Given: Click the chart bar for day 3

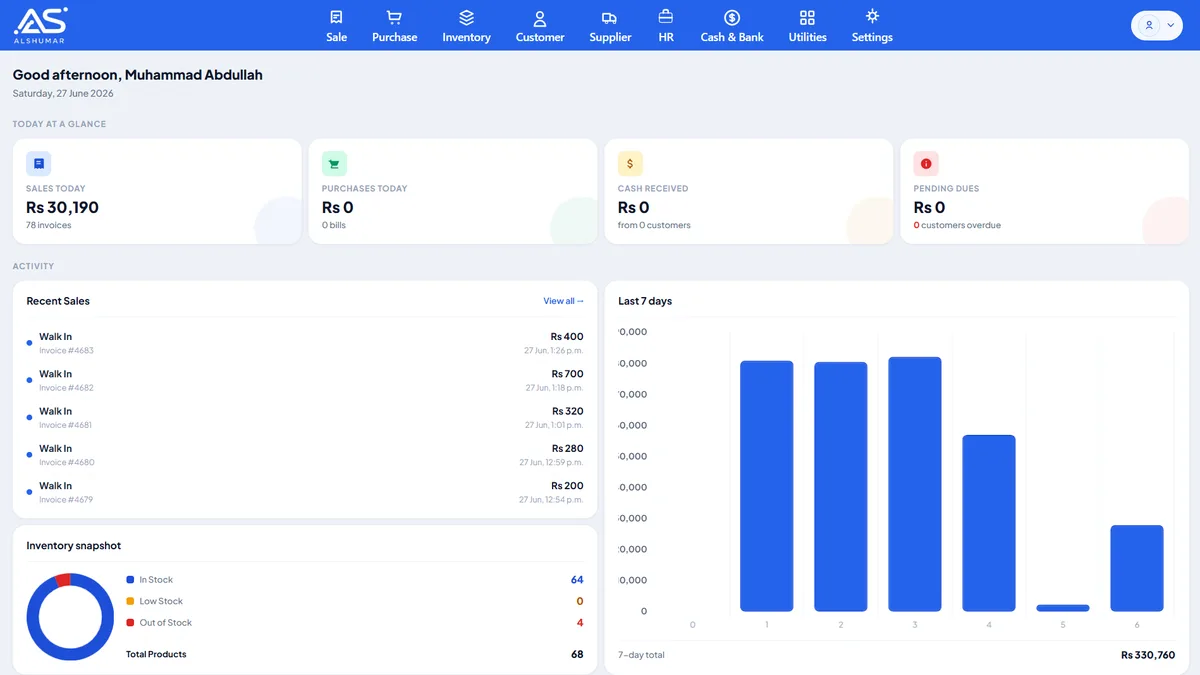Looking at the screenshot, I should pos(915,484).
